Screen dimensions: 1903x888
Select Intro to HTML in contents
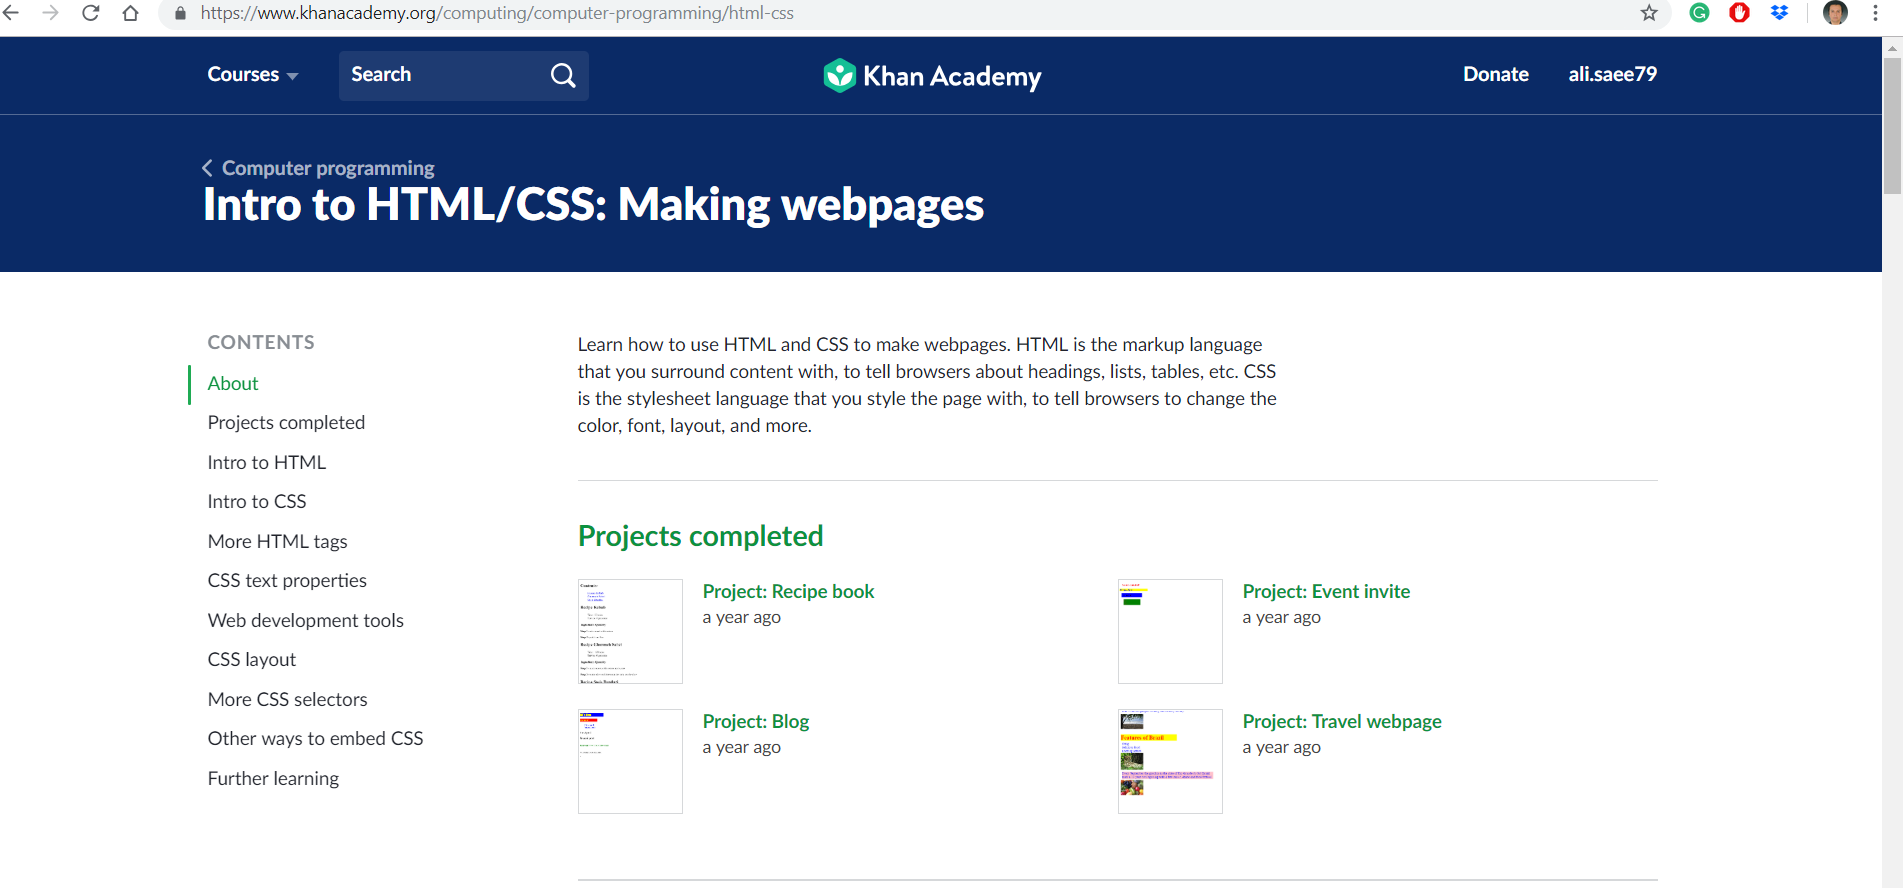pos(267,462)
